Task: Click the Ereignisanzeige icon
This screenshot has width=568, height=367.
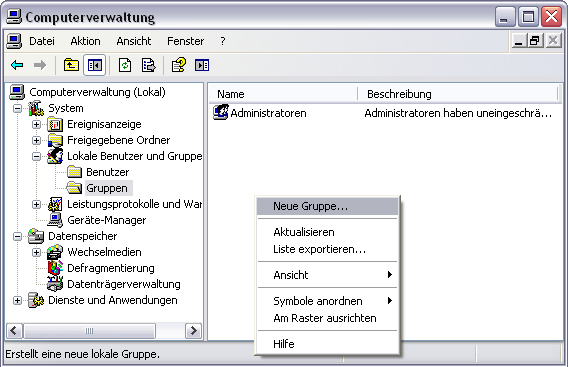Action: 55,124
